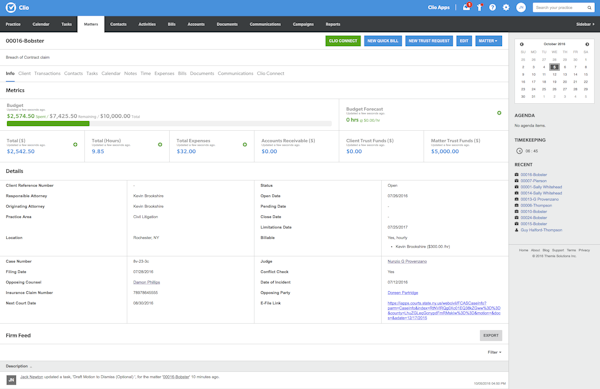The width and height of the screenshot is (600, 389).
Task: Click the timekeeping clock icon next to 06:45
Action: pyautogui.click(x=519, y=151)
